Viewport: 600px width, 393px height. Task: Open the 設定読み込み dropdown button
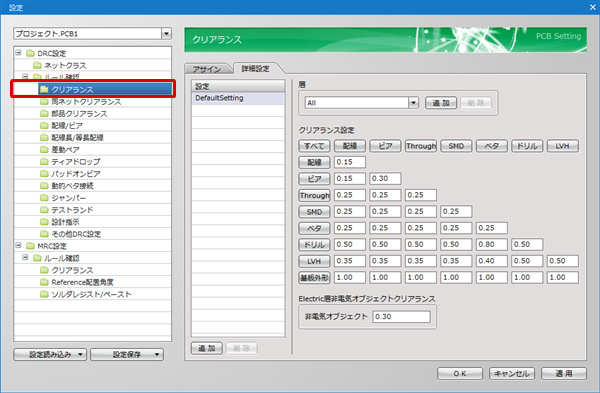point(50,354)
